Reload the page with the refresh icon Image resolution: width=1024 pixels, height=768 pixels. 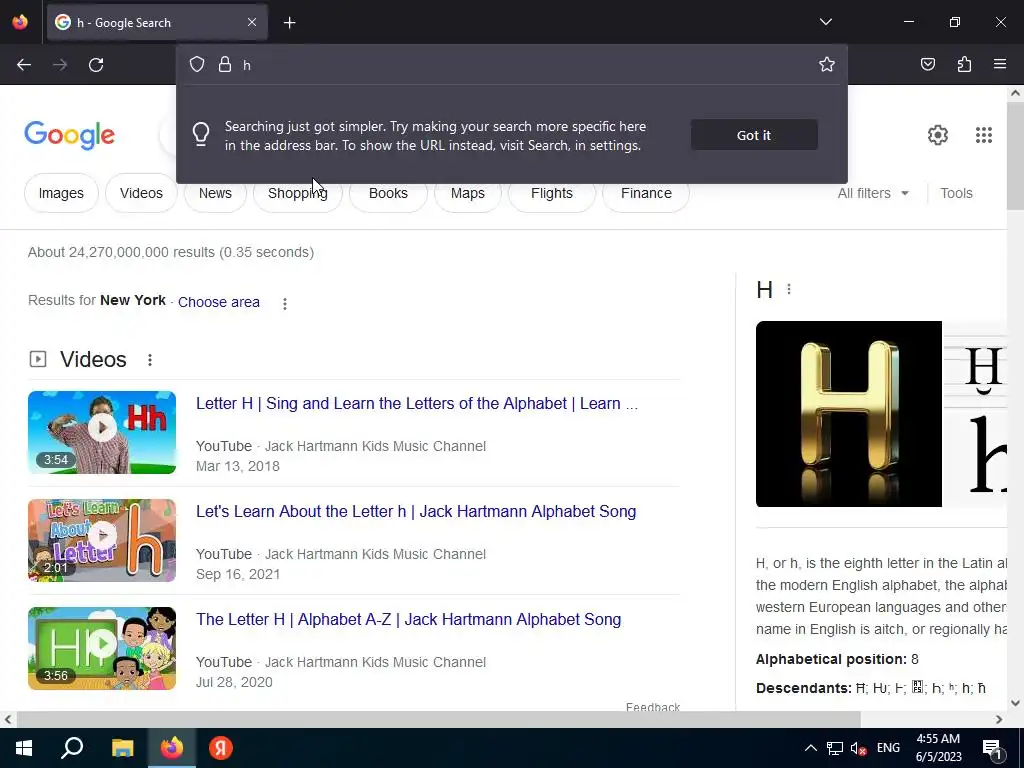(96, 65)
